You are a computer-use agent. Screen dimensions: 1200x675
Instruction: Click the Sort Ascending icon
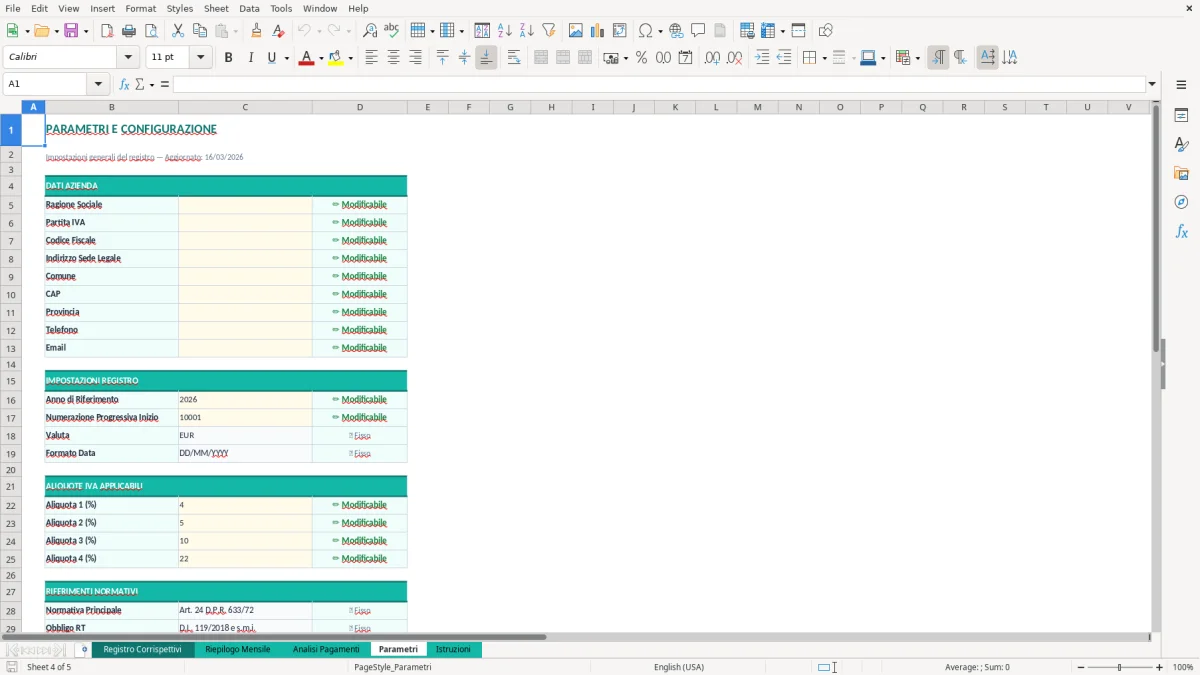[505, 31]
